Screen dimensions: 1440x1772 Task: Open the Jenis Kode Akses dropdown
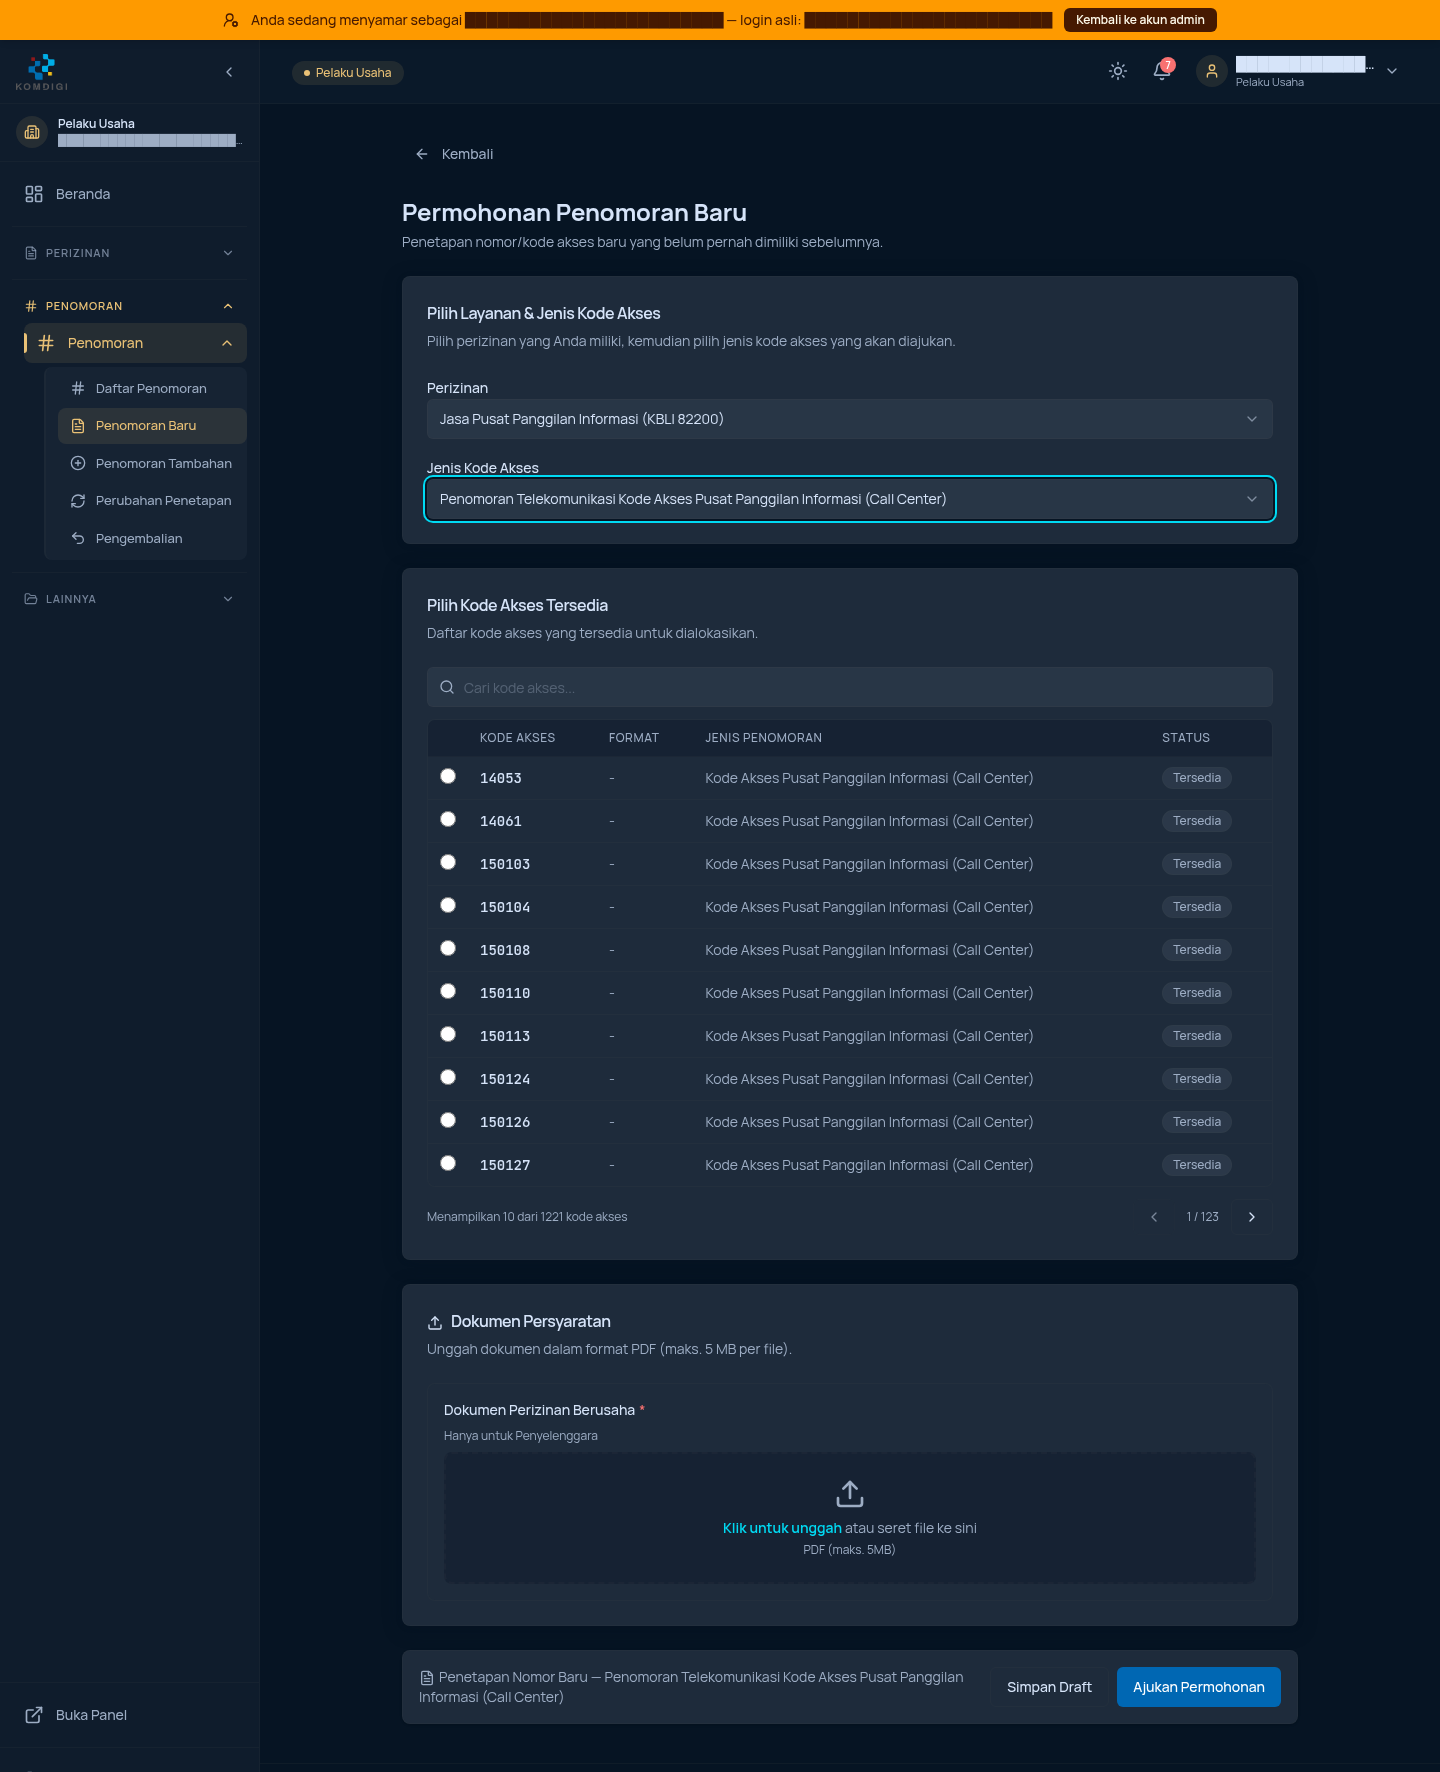850,499
